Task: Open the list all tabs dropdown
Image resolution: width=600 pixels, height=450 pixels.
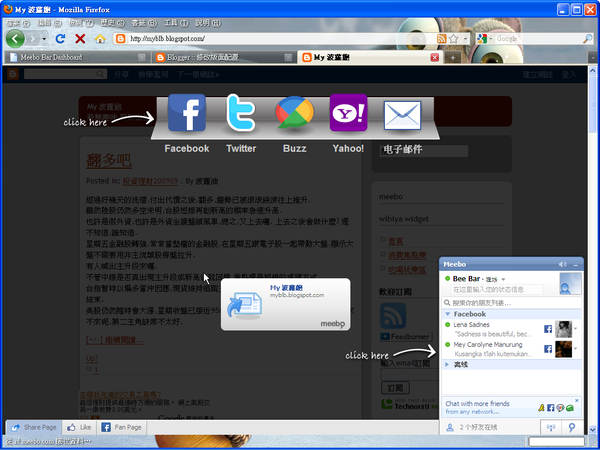Action: pos(593,57)
